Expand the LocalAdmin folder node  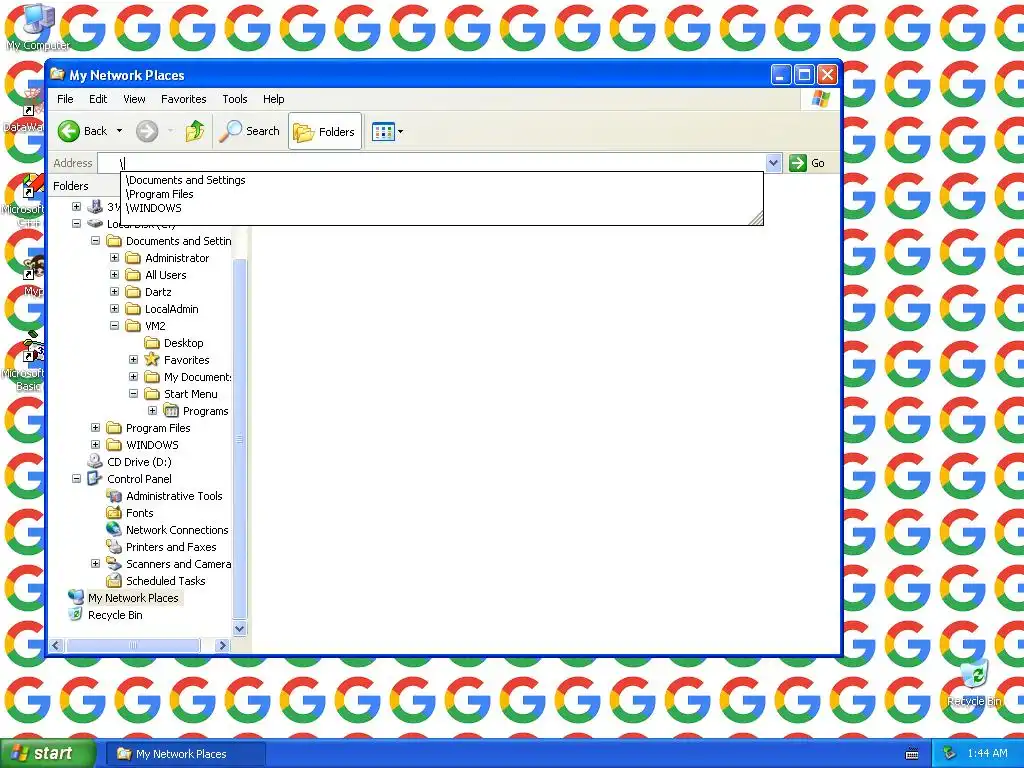coord(114,309)
